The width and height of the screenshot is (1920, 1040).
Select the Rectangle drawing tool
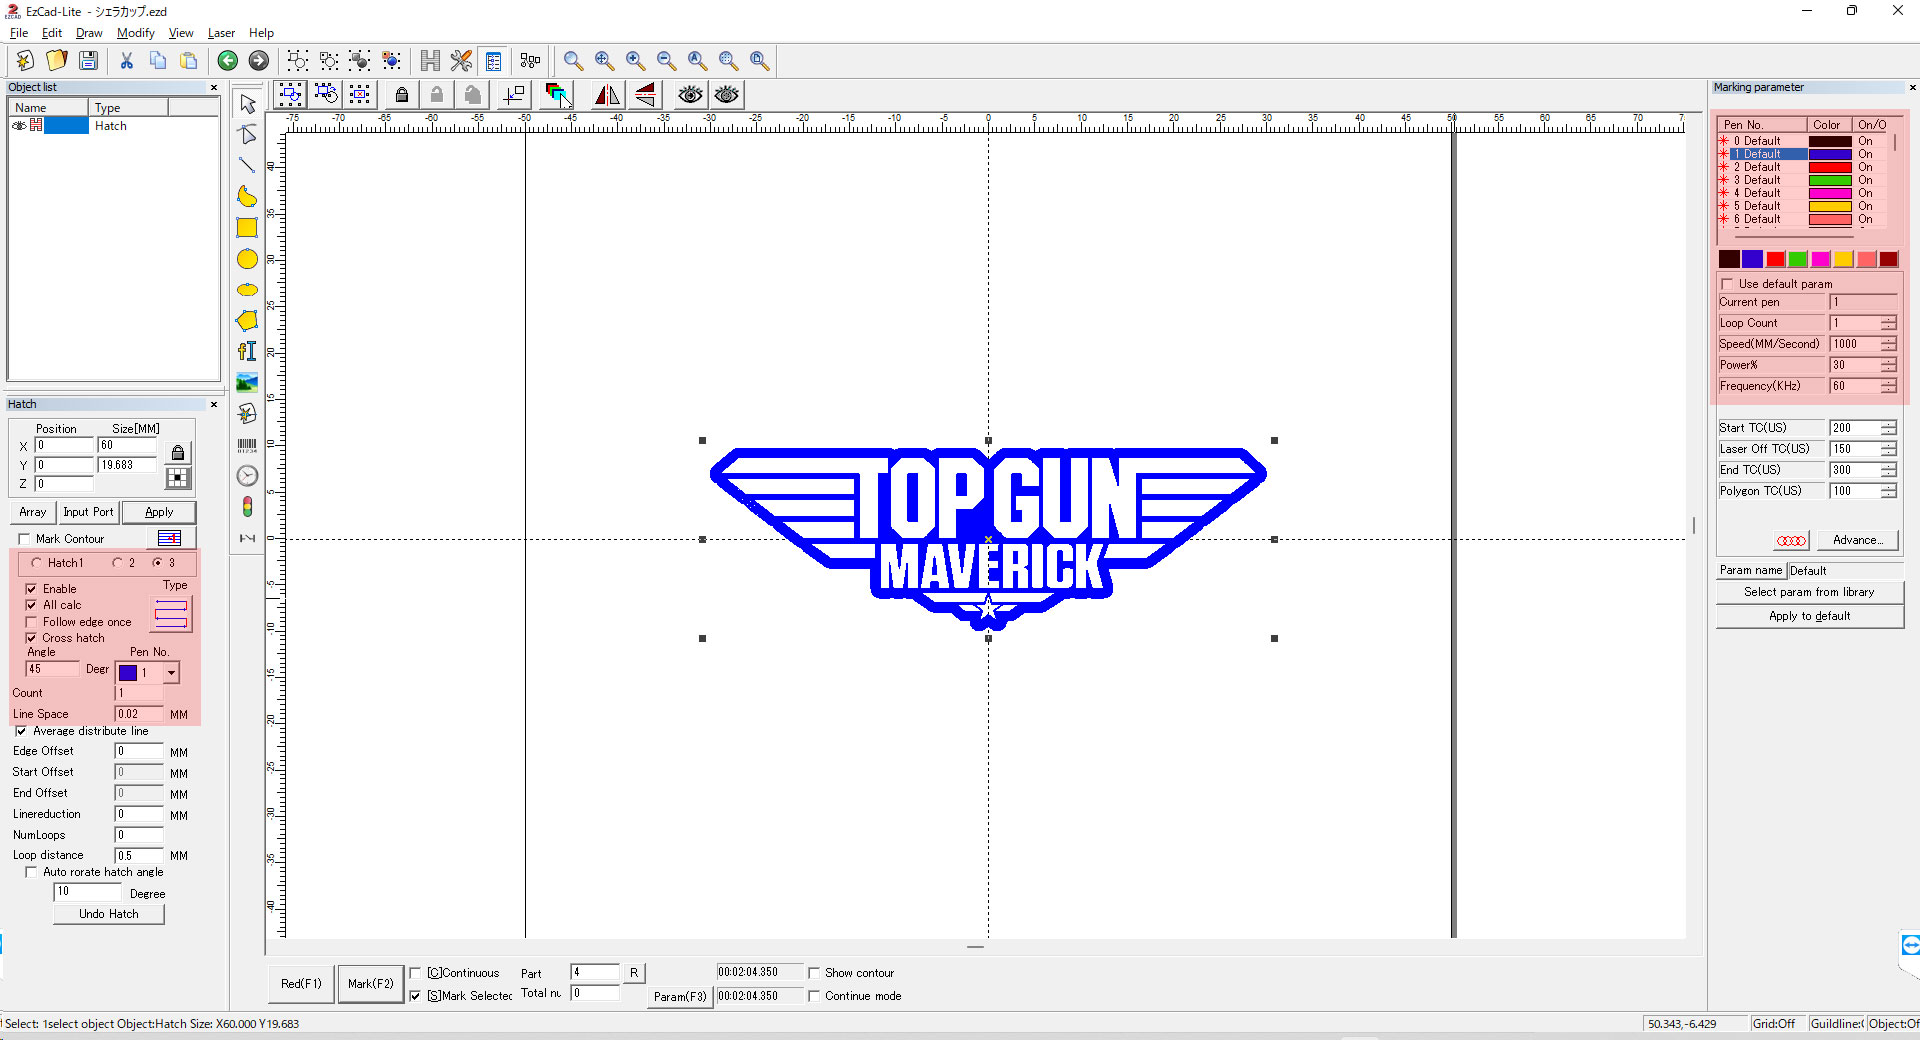247,228
